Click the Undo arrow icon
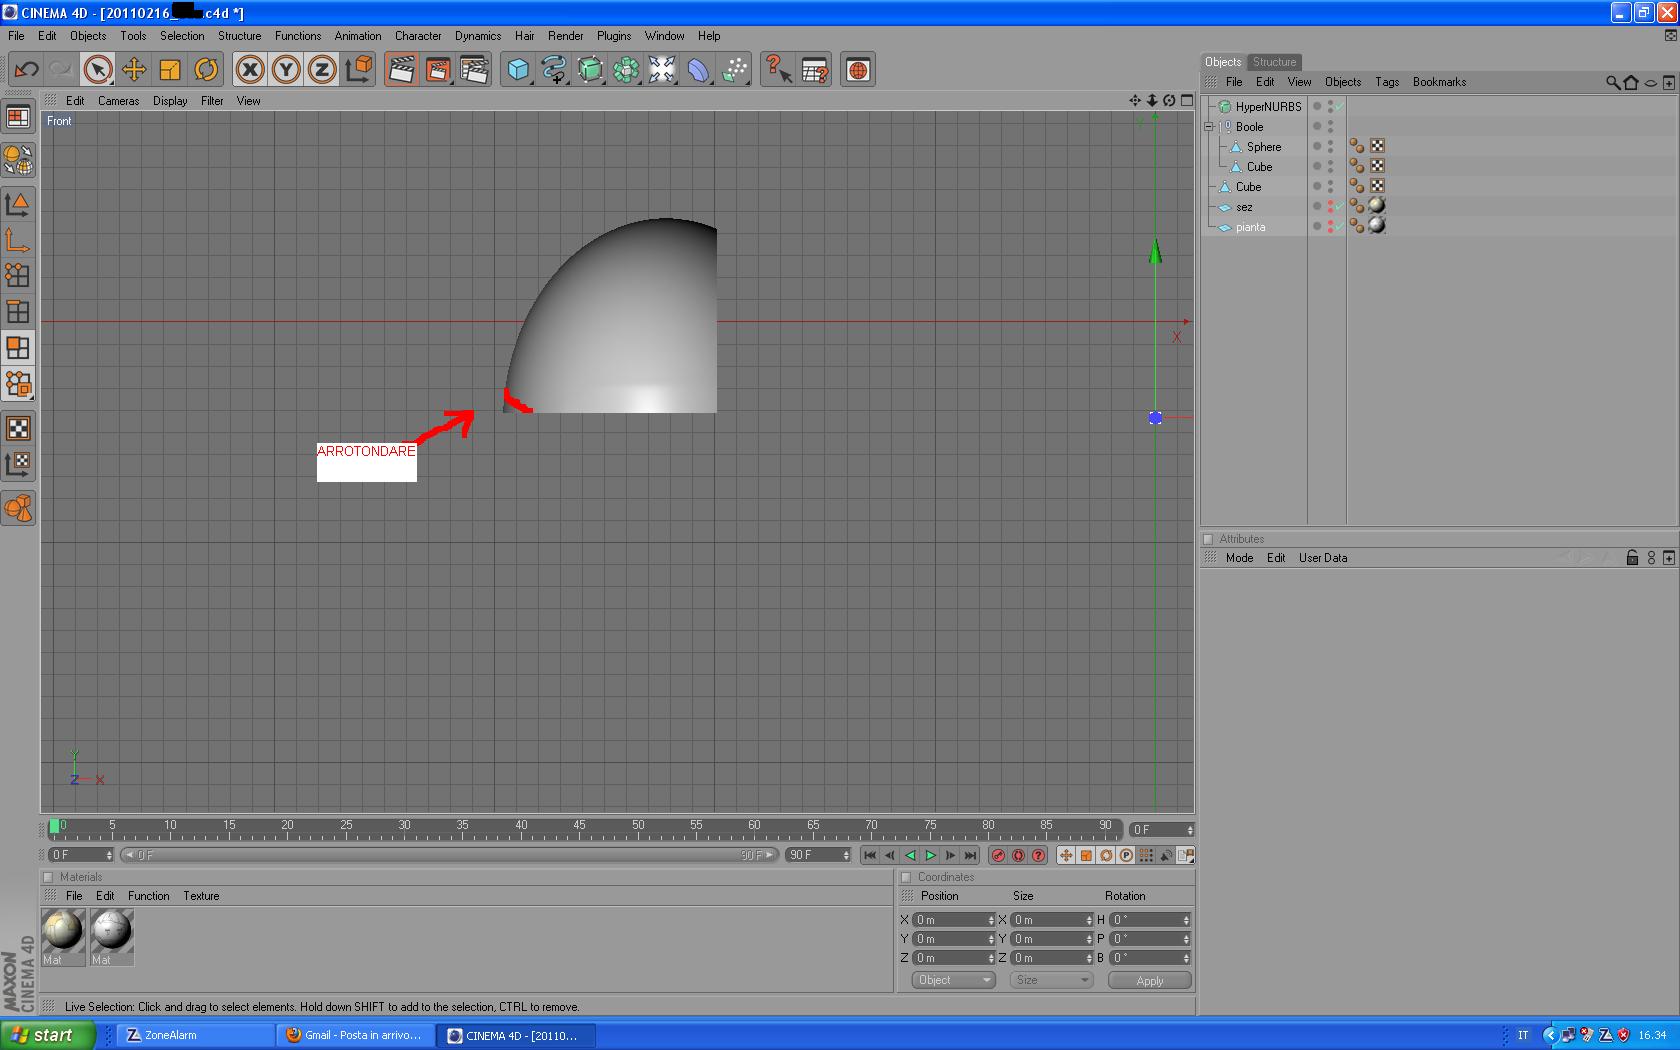Viewport: 1680px width, 1050px height. (27, 70)
